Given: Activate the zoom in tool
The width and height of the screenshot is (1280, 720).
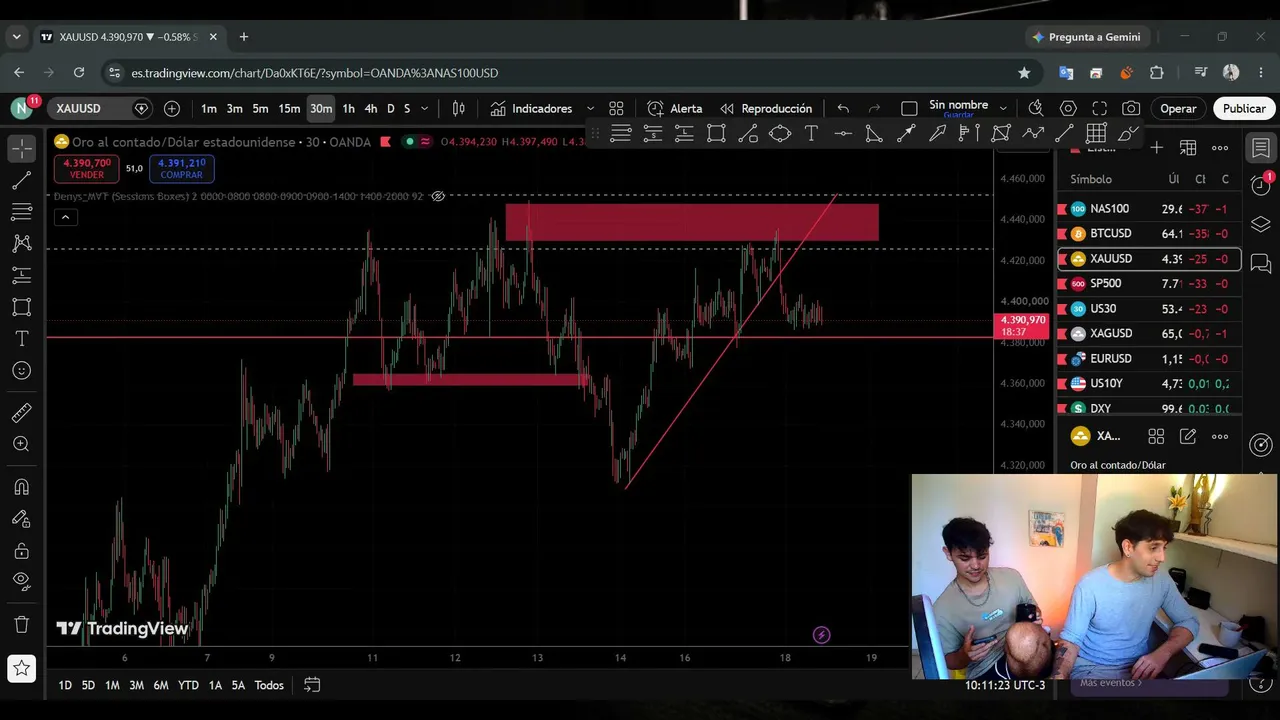Looking at the screenshot, I should pos(21,444).
